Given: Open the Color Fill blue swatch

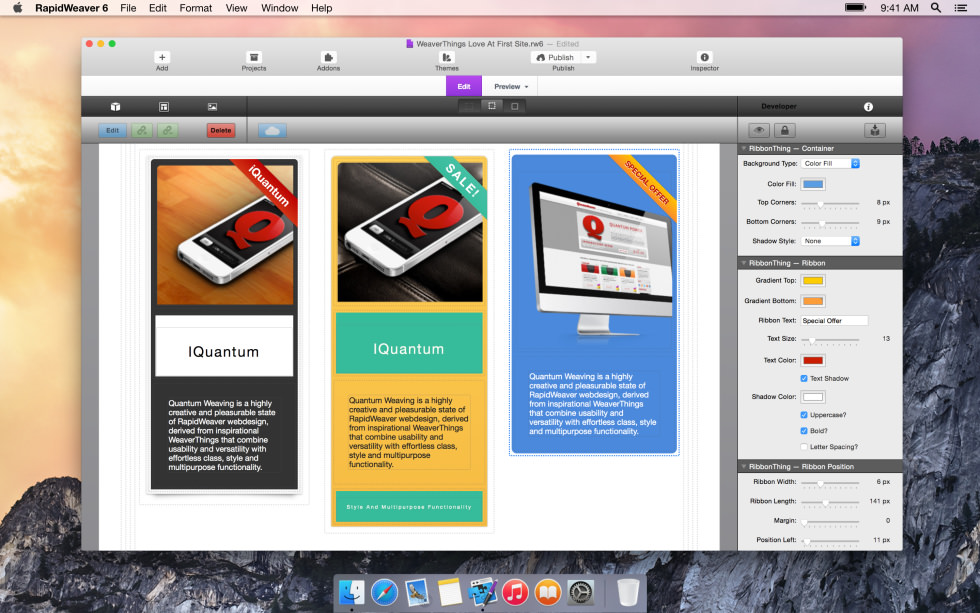Looking at the screenshot, I should tap(813, 184).
